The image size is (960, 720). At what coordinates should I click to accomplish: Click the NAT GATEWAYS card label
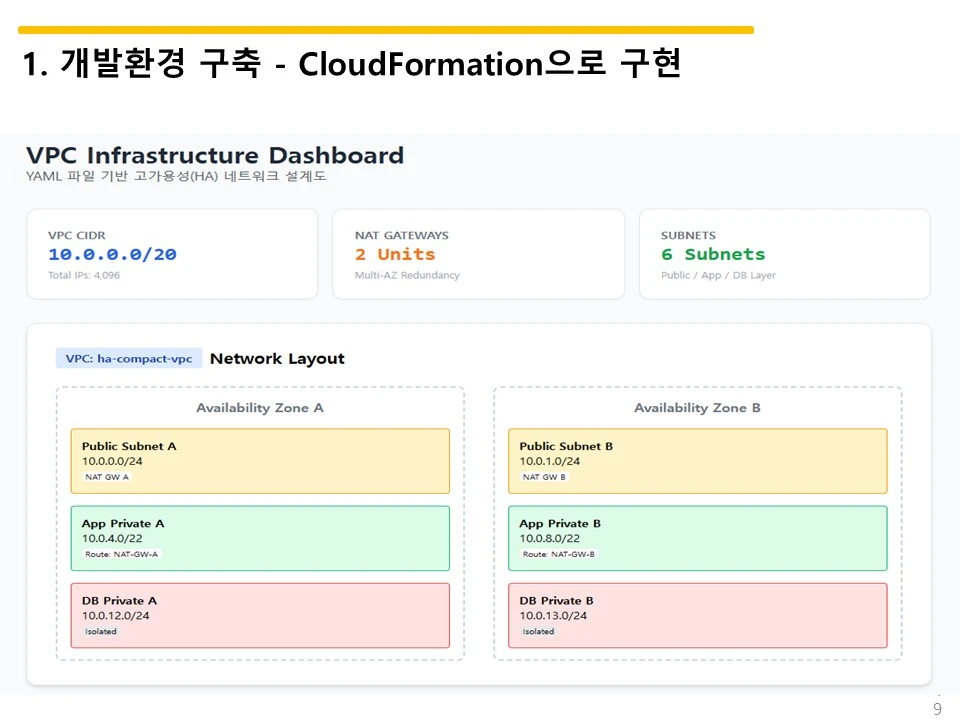[402, 235]
